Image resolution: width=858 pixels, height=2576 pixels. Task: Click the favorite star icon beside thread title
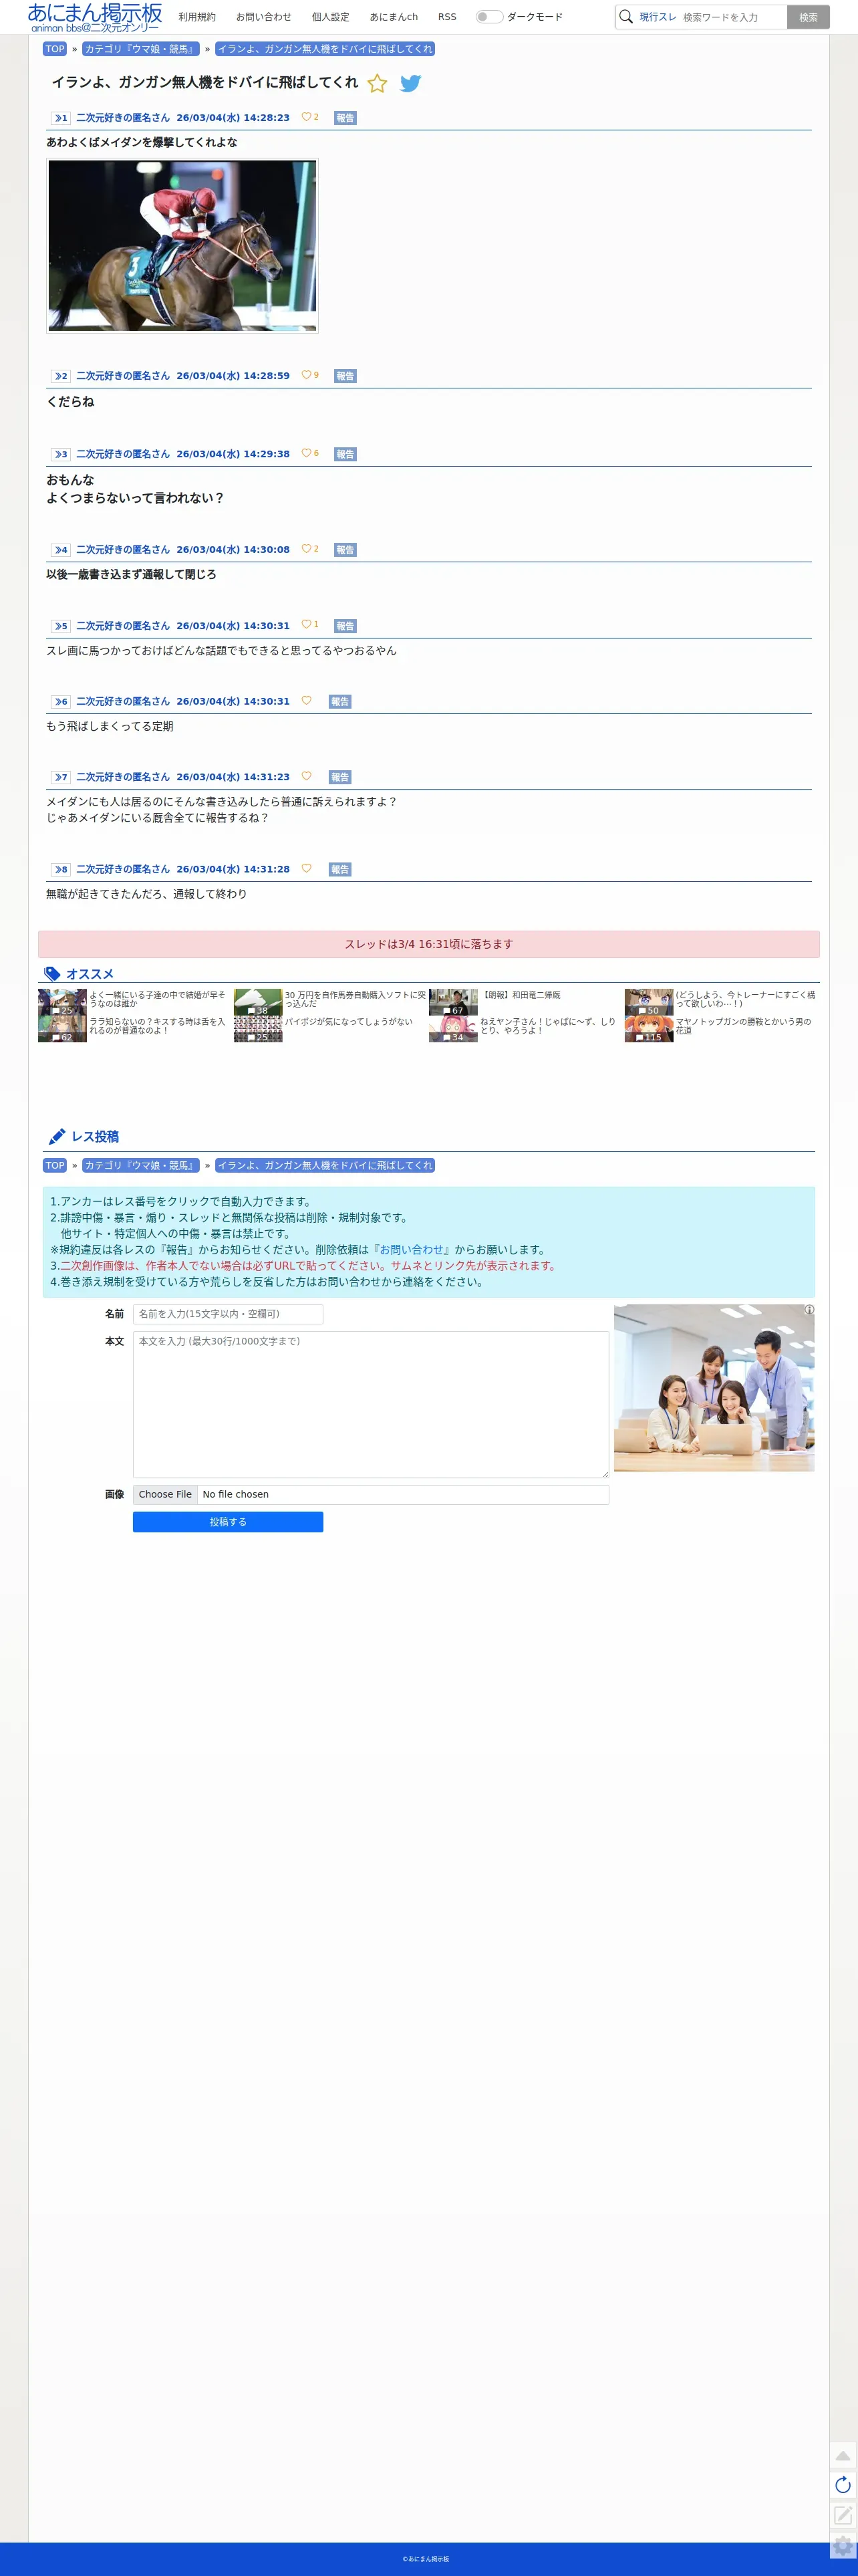click(377, 84)
